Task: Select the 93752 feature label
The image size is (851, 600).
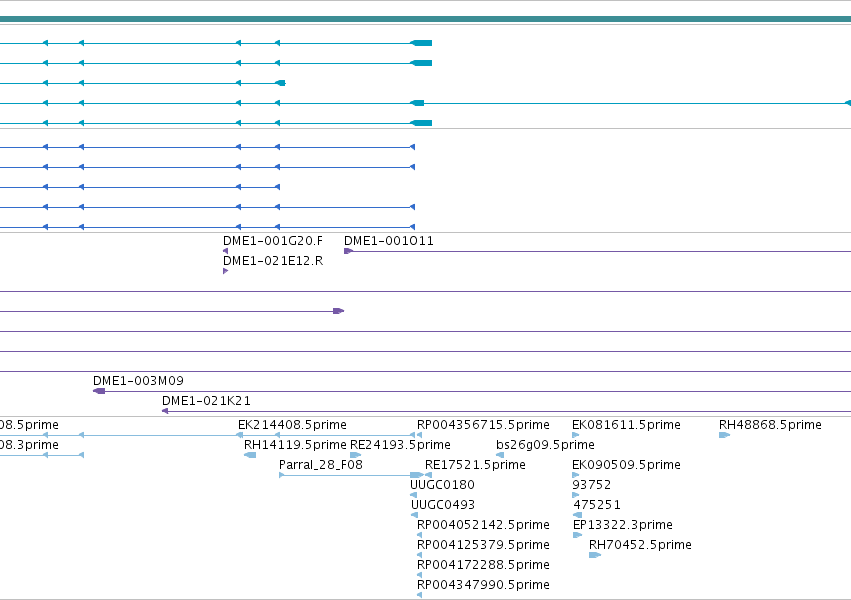Action: [x=592, y=485]
